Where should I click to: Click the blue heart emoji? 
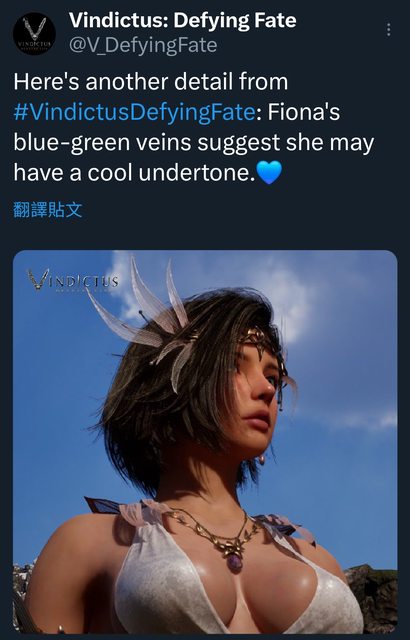[x=269, y=173]
